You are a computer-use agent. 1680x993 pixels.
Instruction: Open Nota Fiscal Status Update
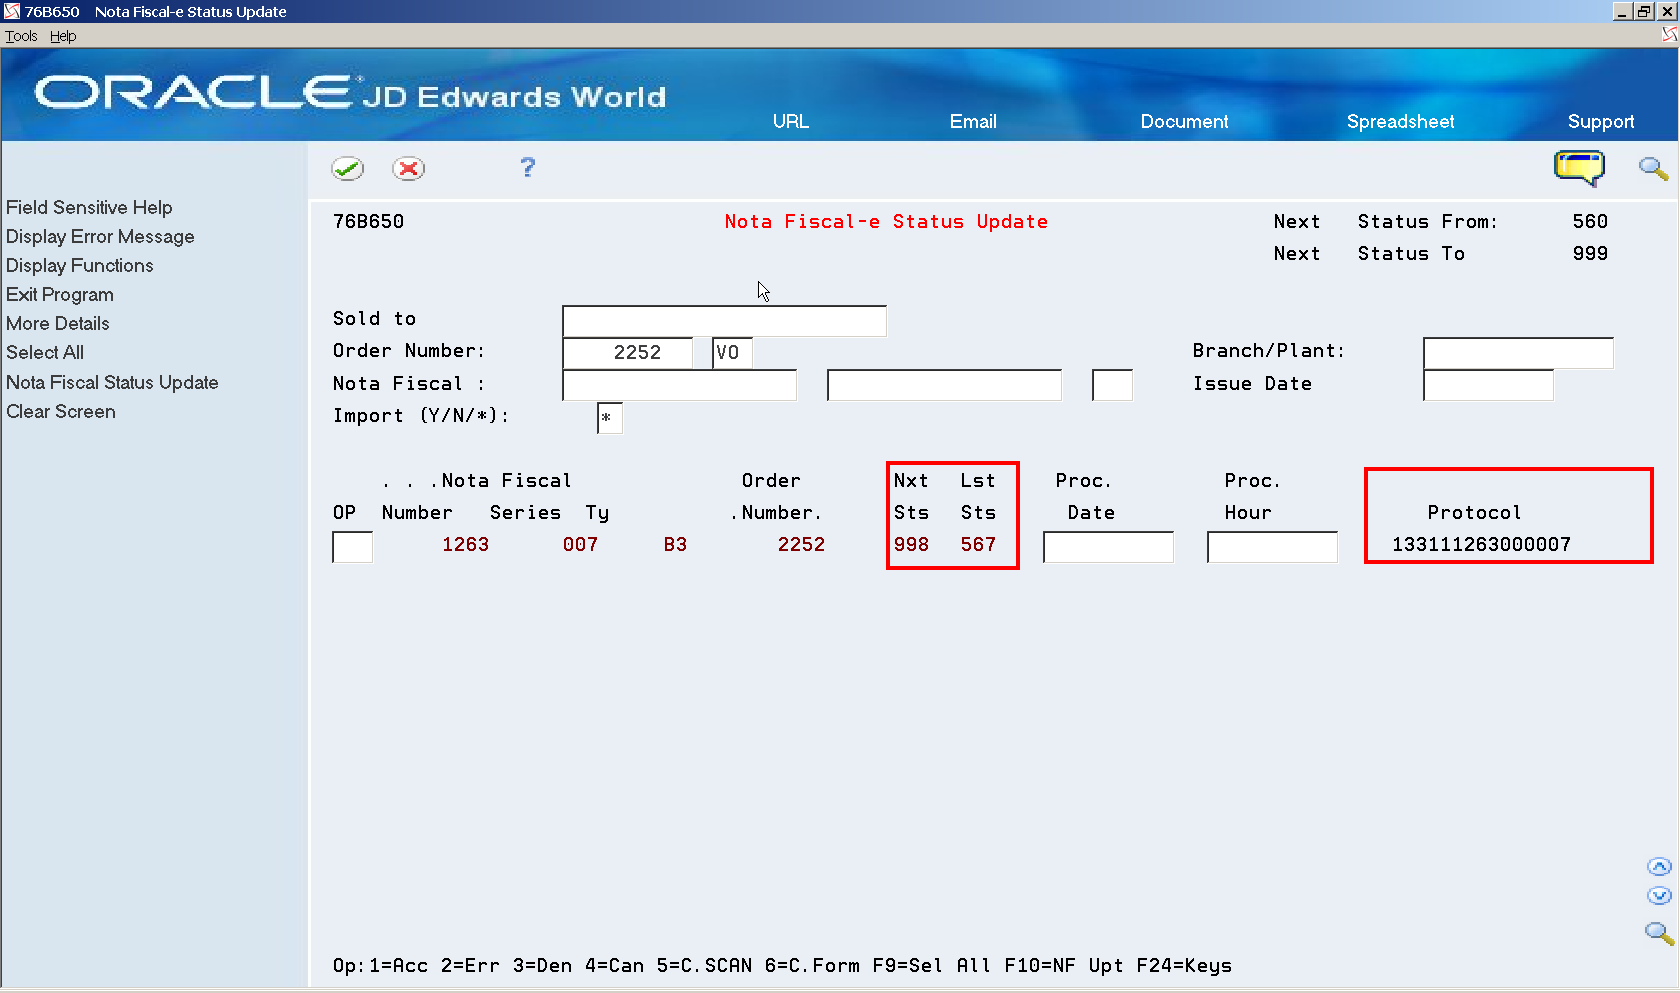coord(112,382)
